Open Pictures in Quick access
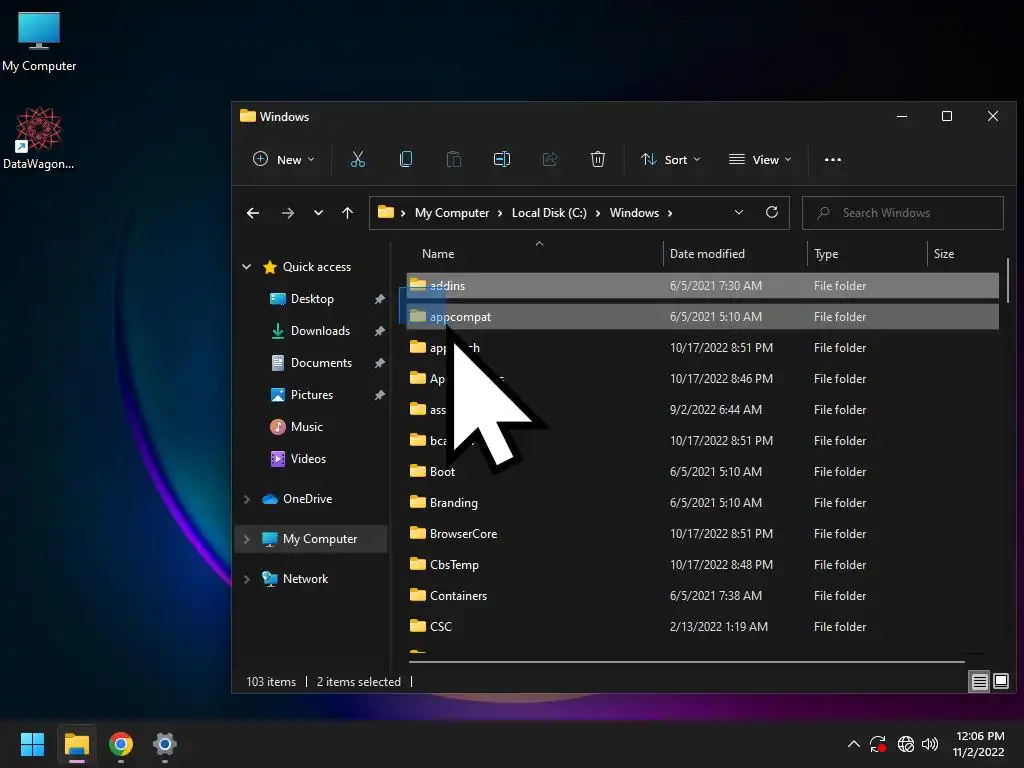This screenshot has width=1024, height=768. click(312, 395)
